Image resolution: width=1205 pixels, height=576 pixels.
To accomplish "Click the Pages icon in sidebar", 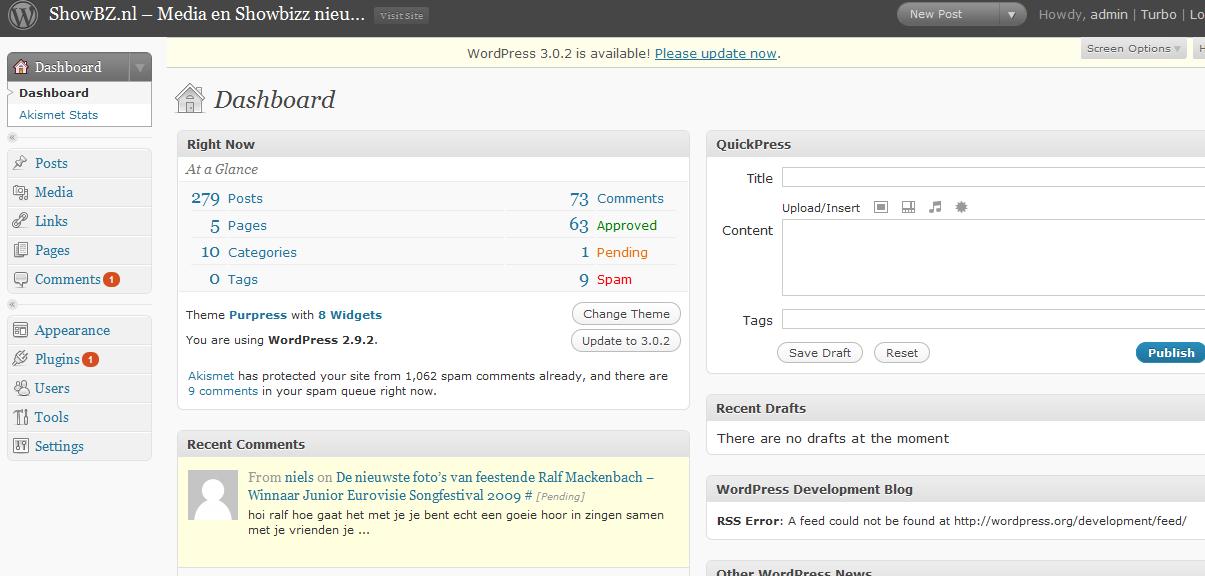I will click(x=21, y=250).
